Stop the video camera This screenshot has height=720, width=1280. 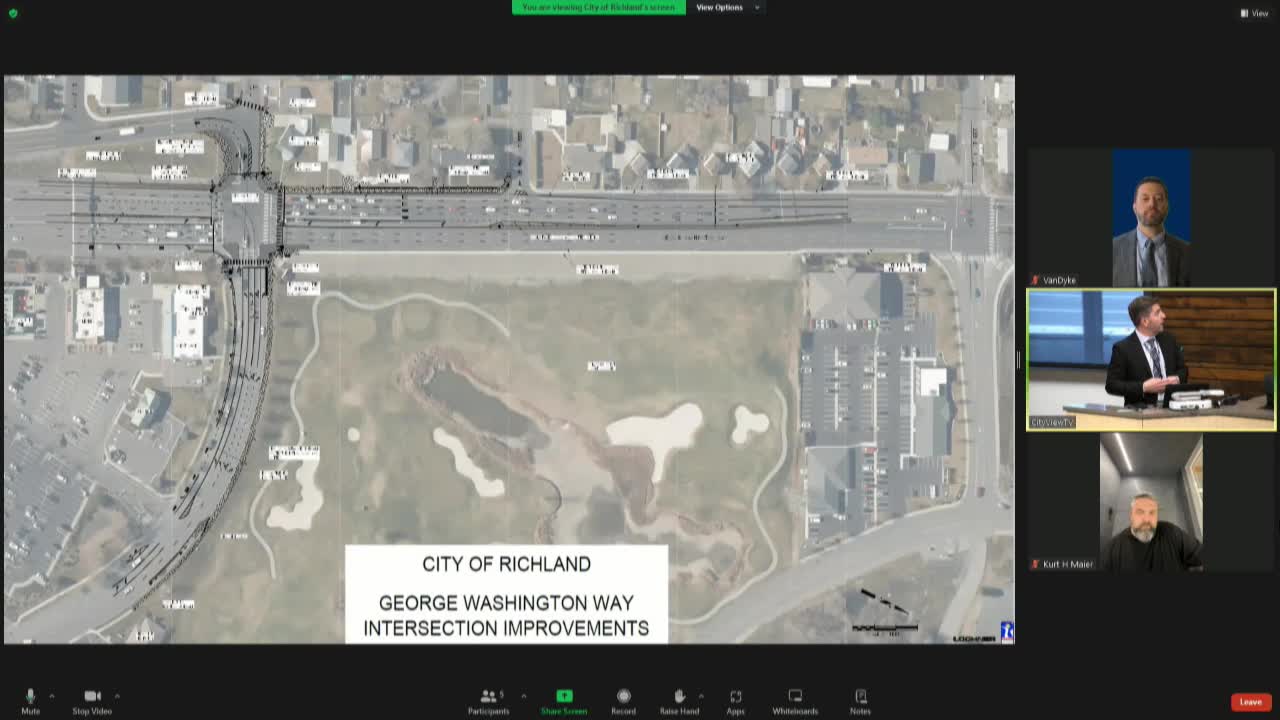pyautogui.click(x=93, y=697)
